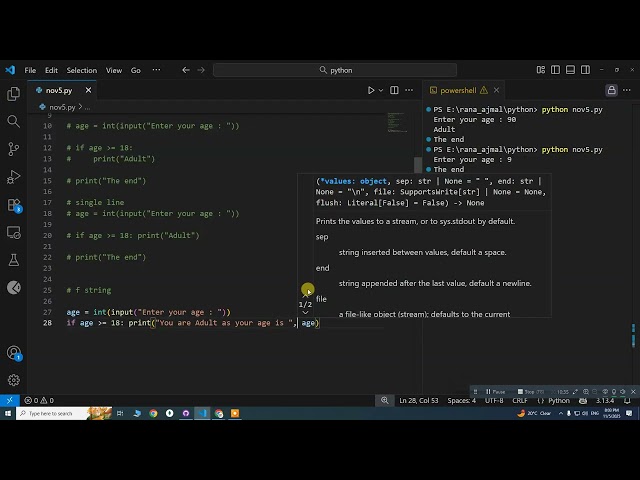
Task: Toggle the secondary side bar layout icon
Action: click(585, 70)
